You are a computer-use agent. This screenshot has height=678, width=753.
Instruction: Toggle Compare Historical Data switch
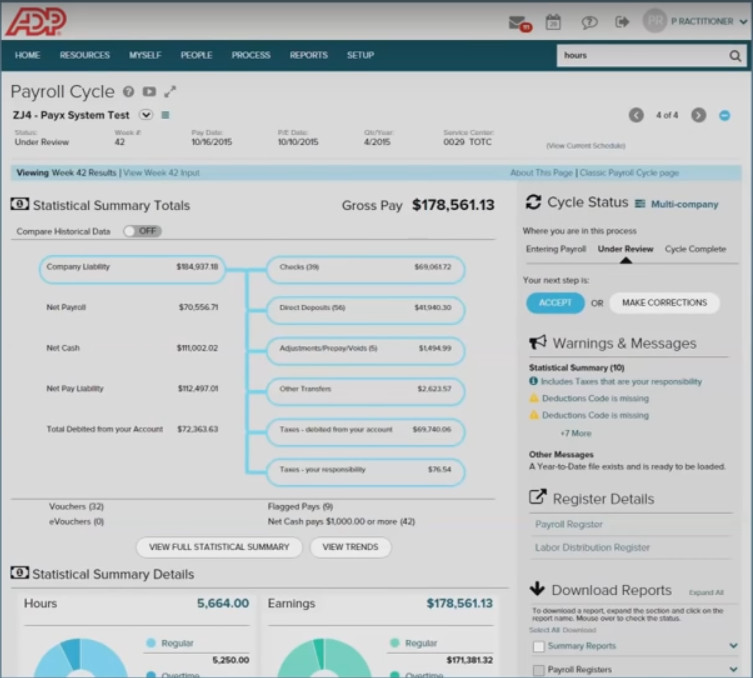pyautogui.click(x=142, y=231)
